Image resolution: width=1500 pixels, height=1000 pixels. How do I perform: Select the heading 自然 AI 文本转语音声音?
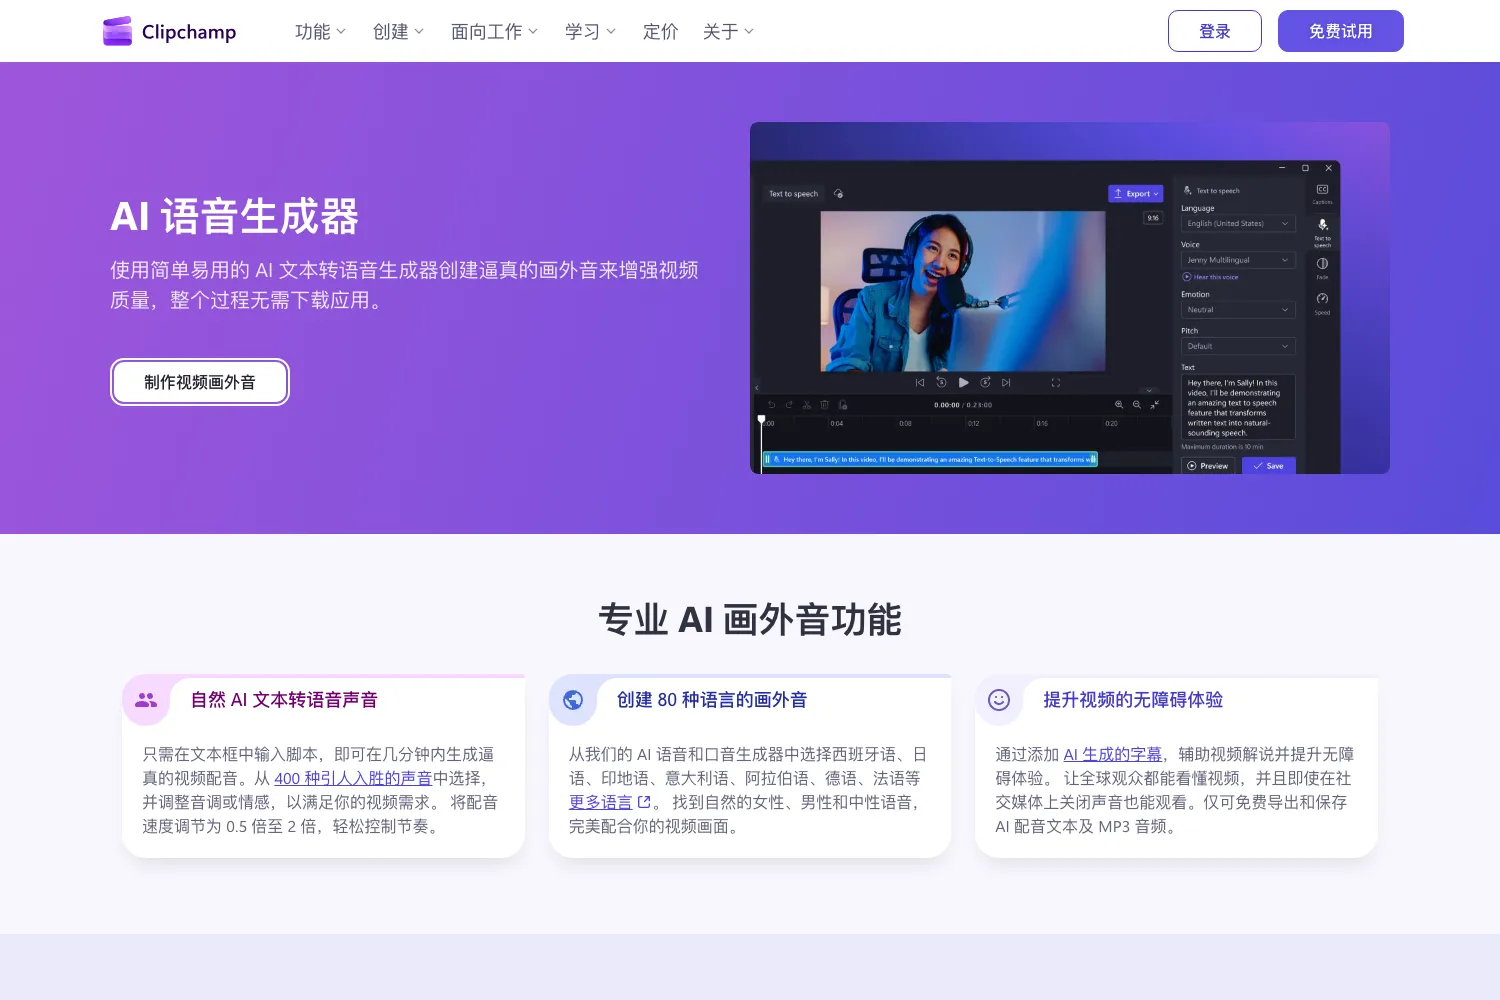point(284,700)
